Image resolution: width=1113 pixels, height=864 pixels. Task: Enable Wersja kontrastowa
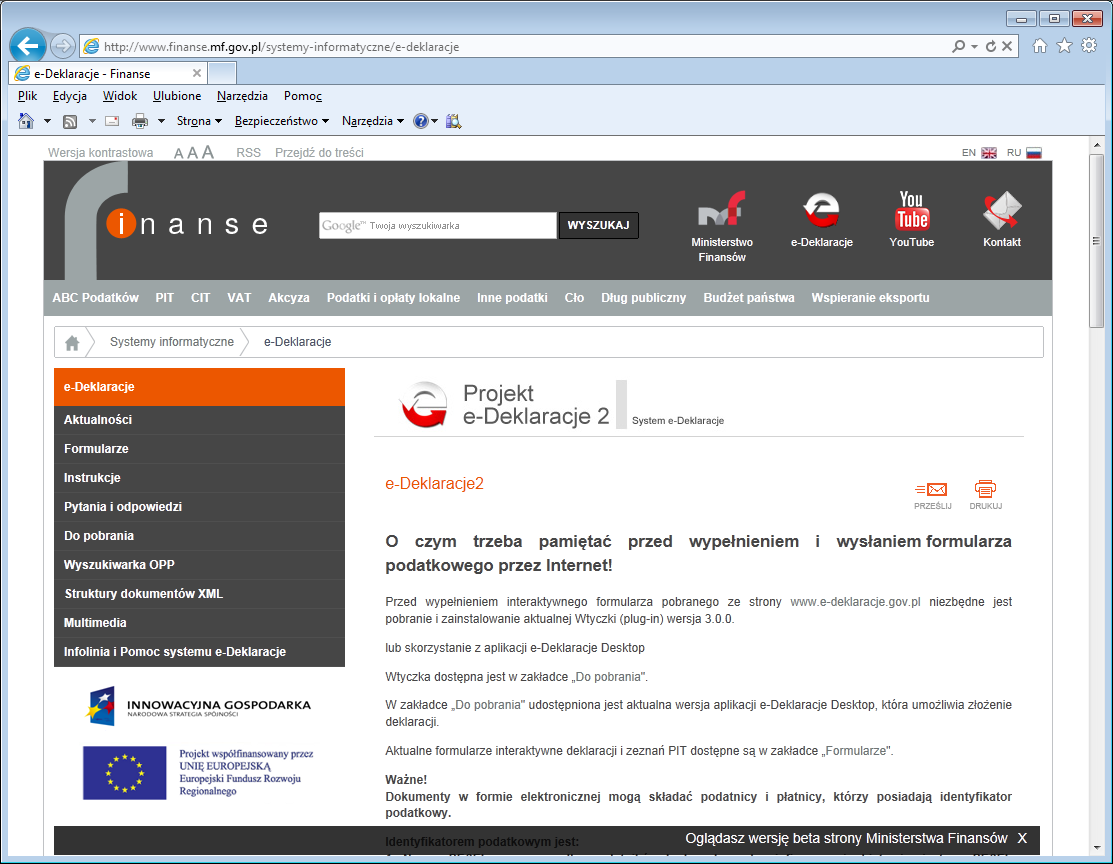pyautogui.click(x=100, y=153)
